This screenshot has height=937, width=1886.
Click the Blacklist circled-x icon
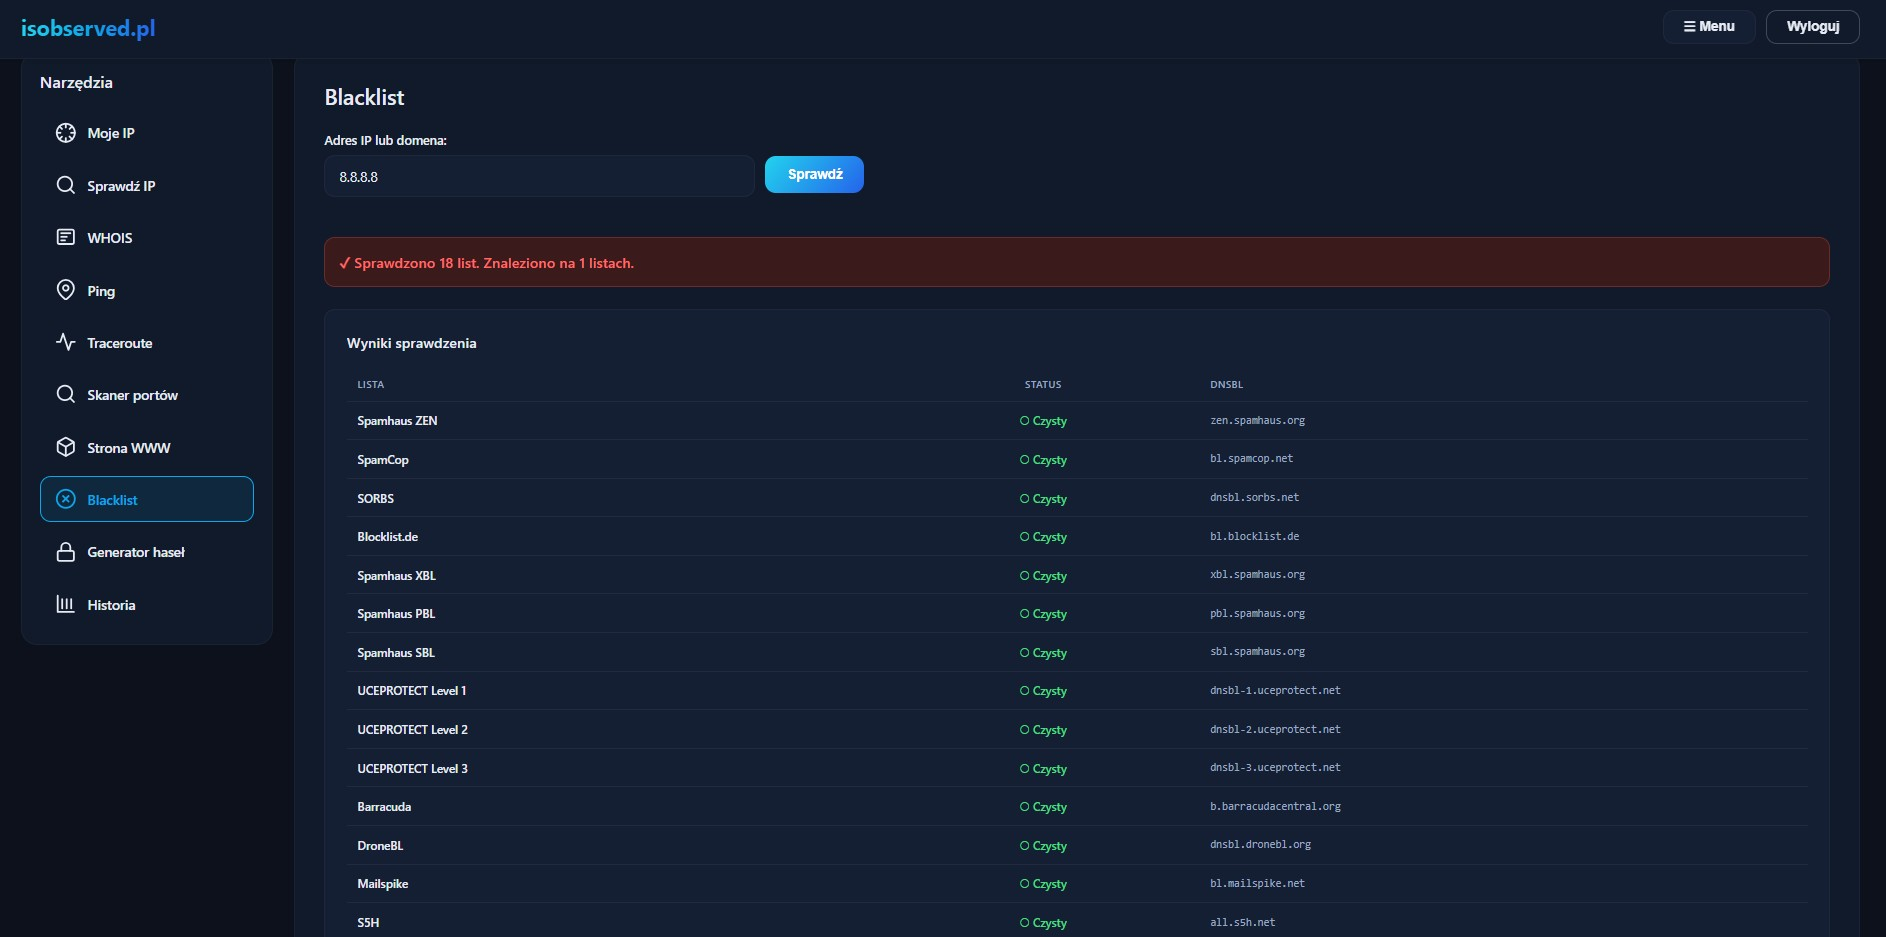[66, 499]
